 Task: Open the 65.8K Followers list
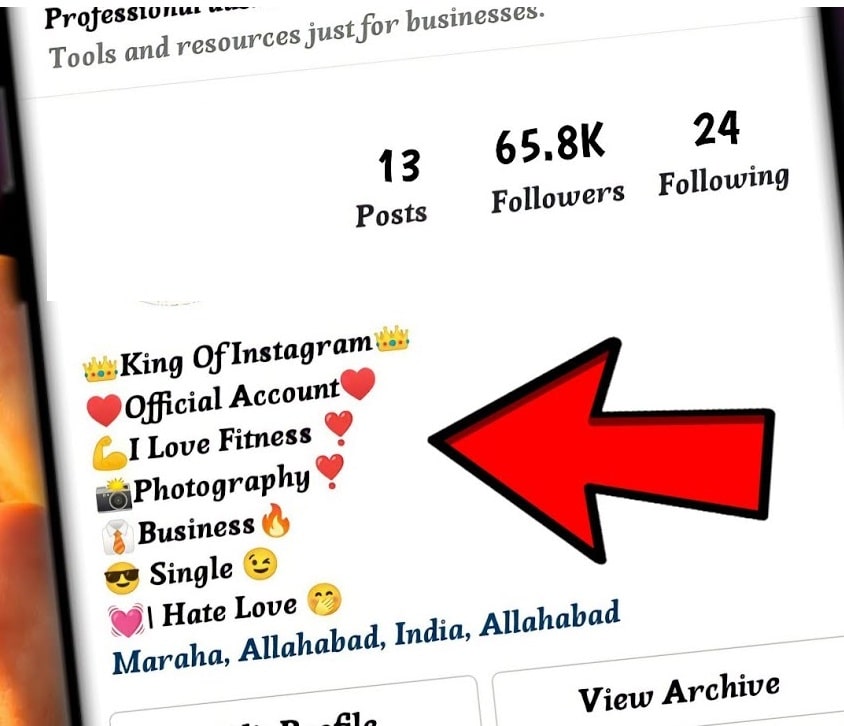pos(557,170)
